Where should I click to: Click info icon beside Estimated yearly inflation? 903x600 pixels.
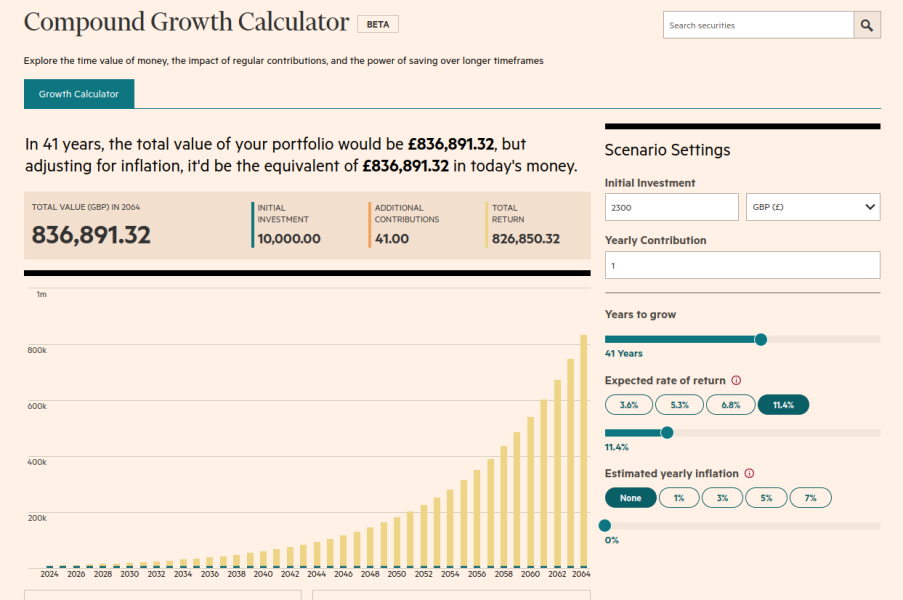(x=749, y=473)
